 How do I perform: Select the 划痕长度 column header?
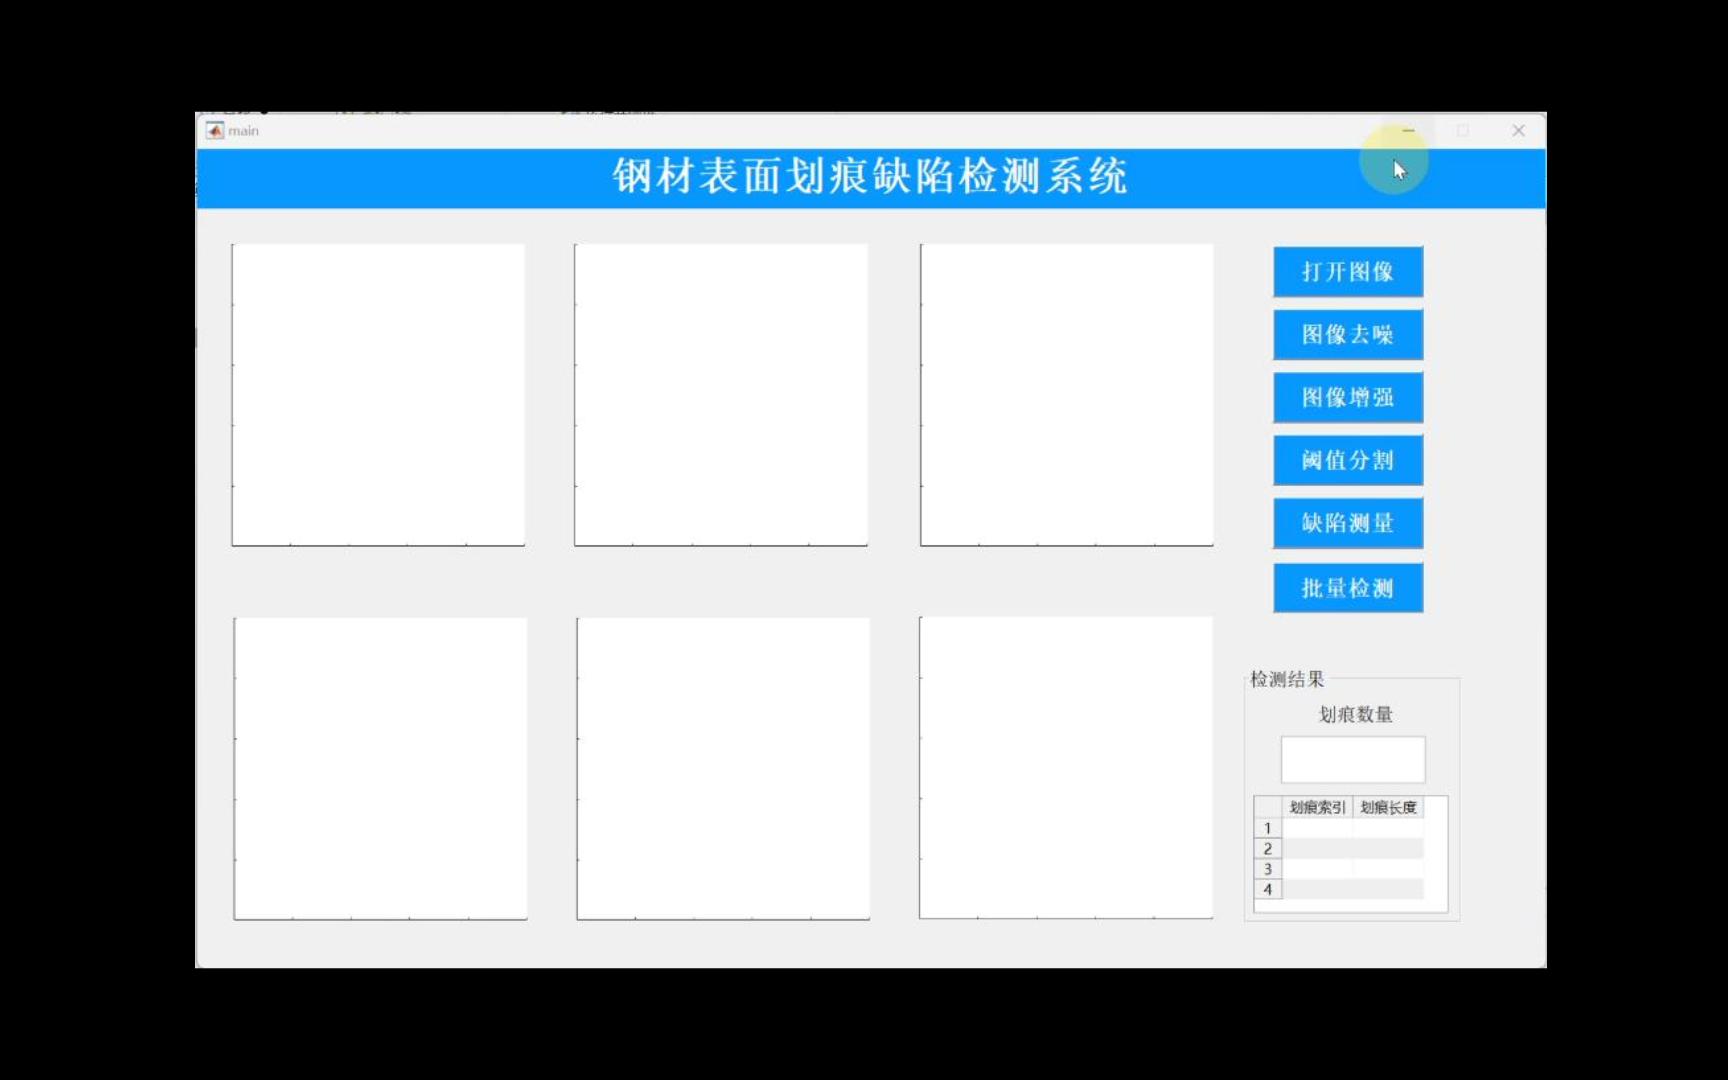click(1388, 807)
